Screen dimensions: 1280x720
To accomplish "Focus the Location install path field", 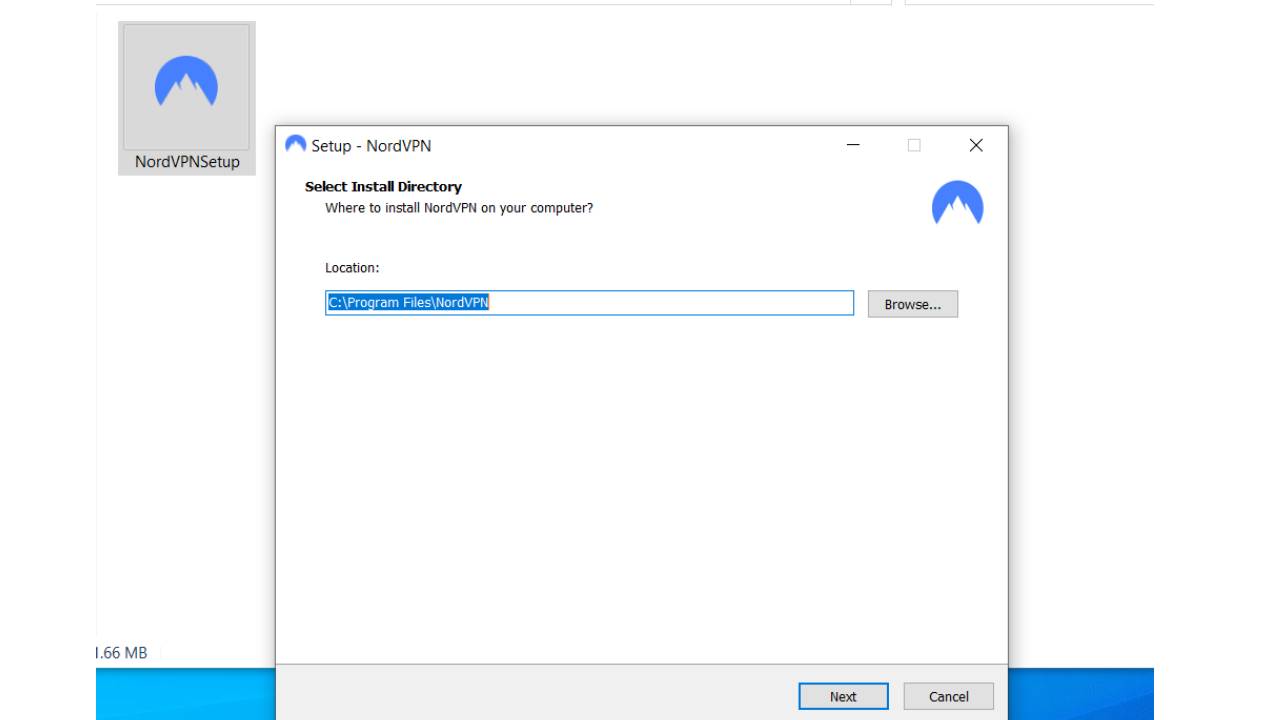I will tap(590, 303).
